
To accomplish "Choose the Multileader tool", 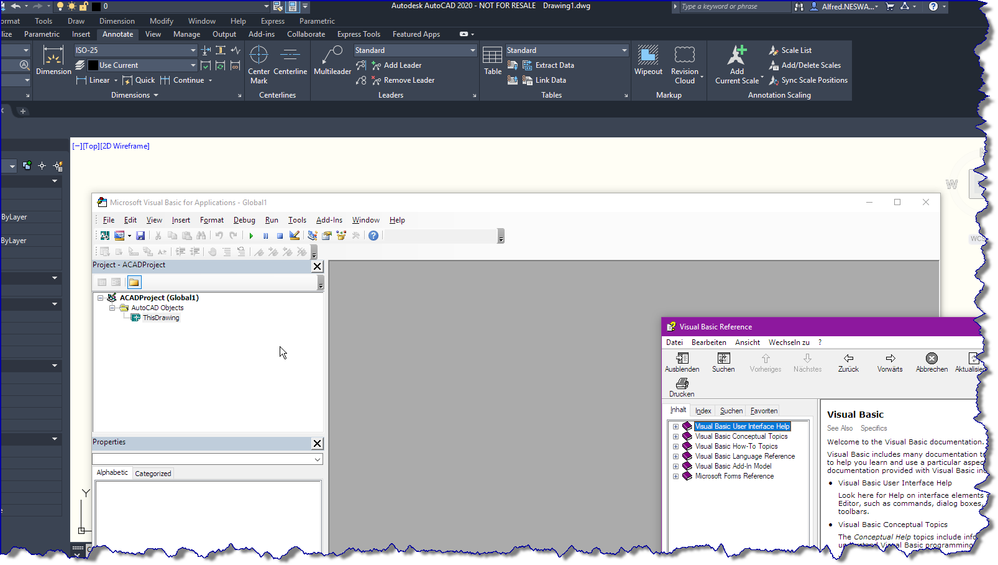I will [x=332, y=61].
